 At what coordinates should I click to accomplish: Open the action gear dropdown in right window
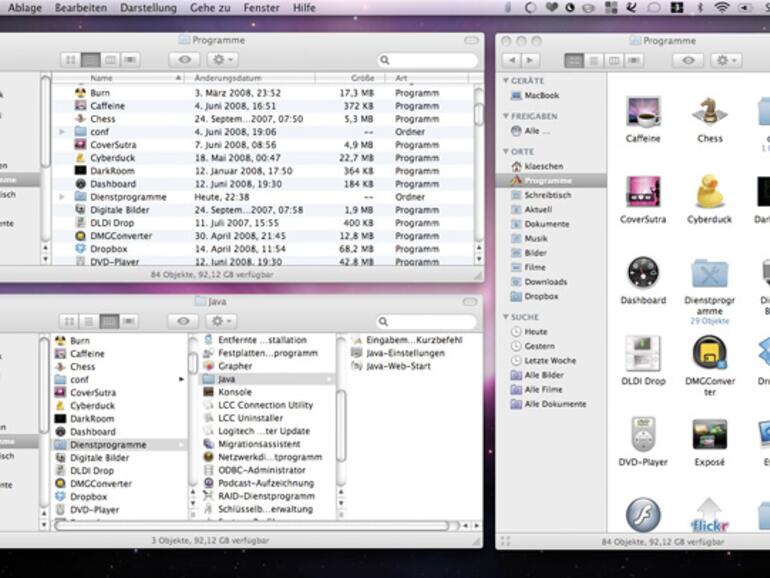point(725,61)
